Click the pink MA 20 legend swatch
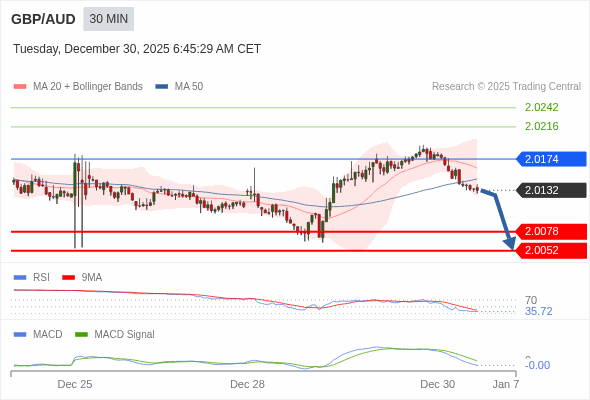590x400 pixels. [20, 87]
